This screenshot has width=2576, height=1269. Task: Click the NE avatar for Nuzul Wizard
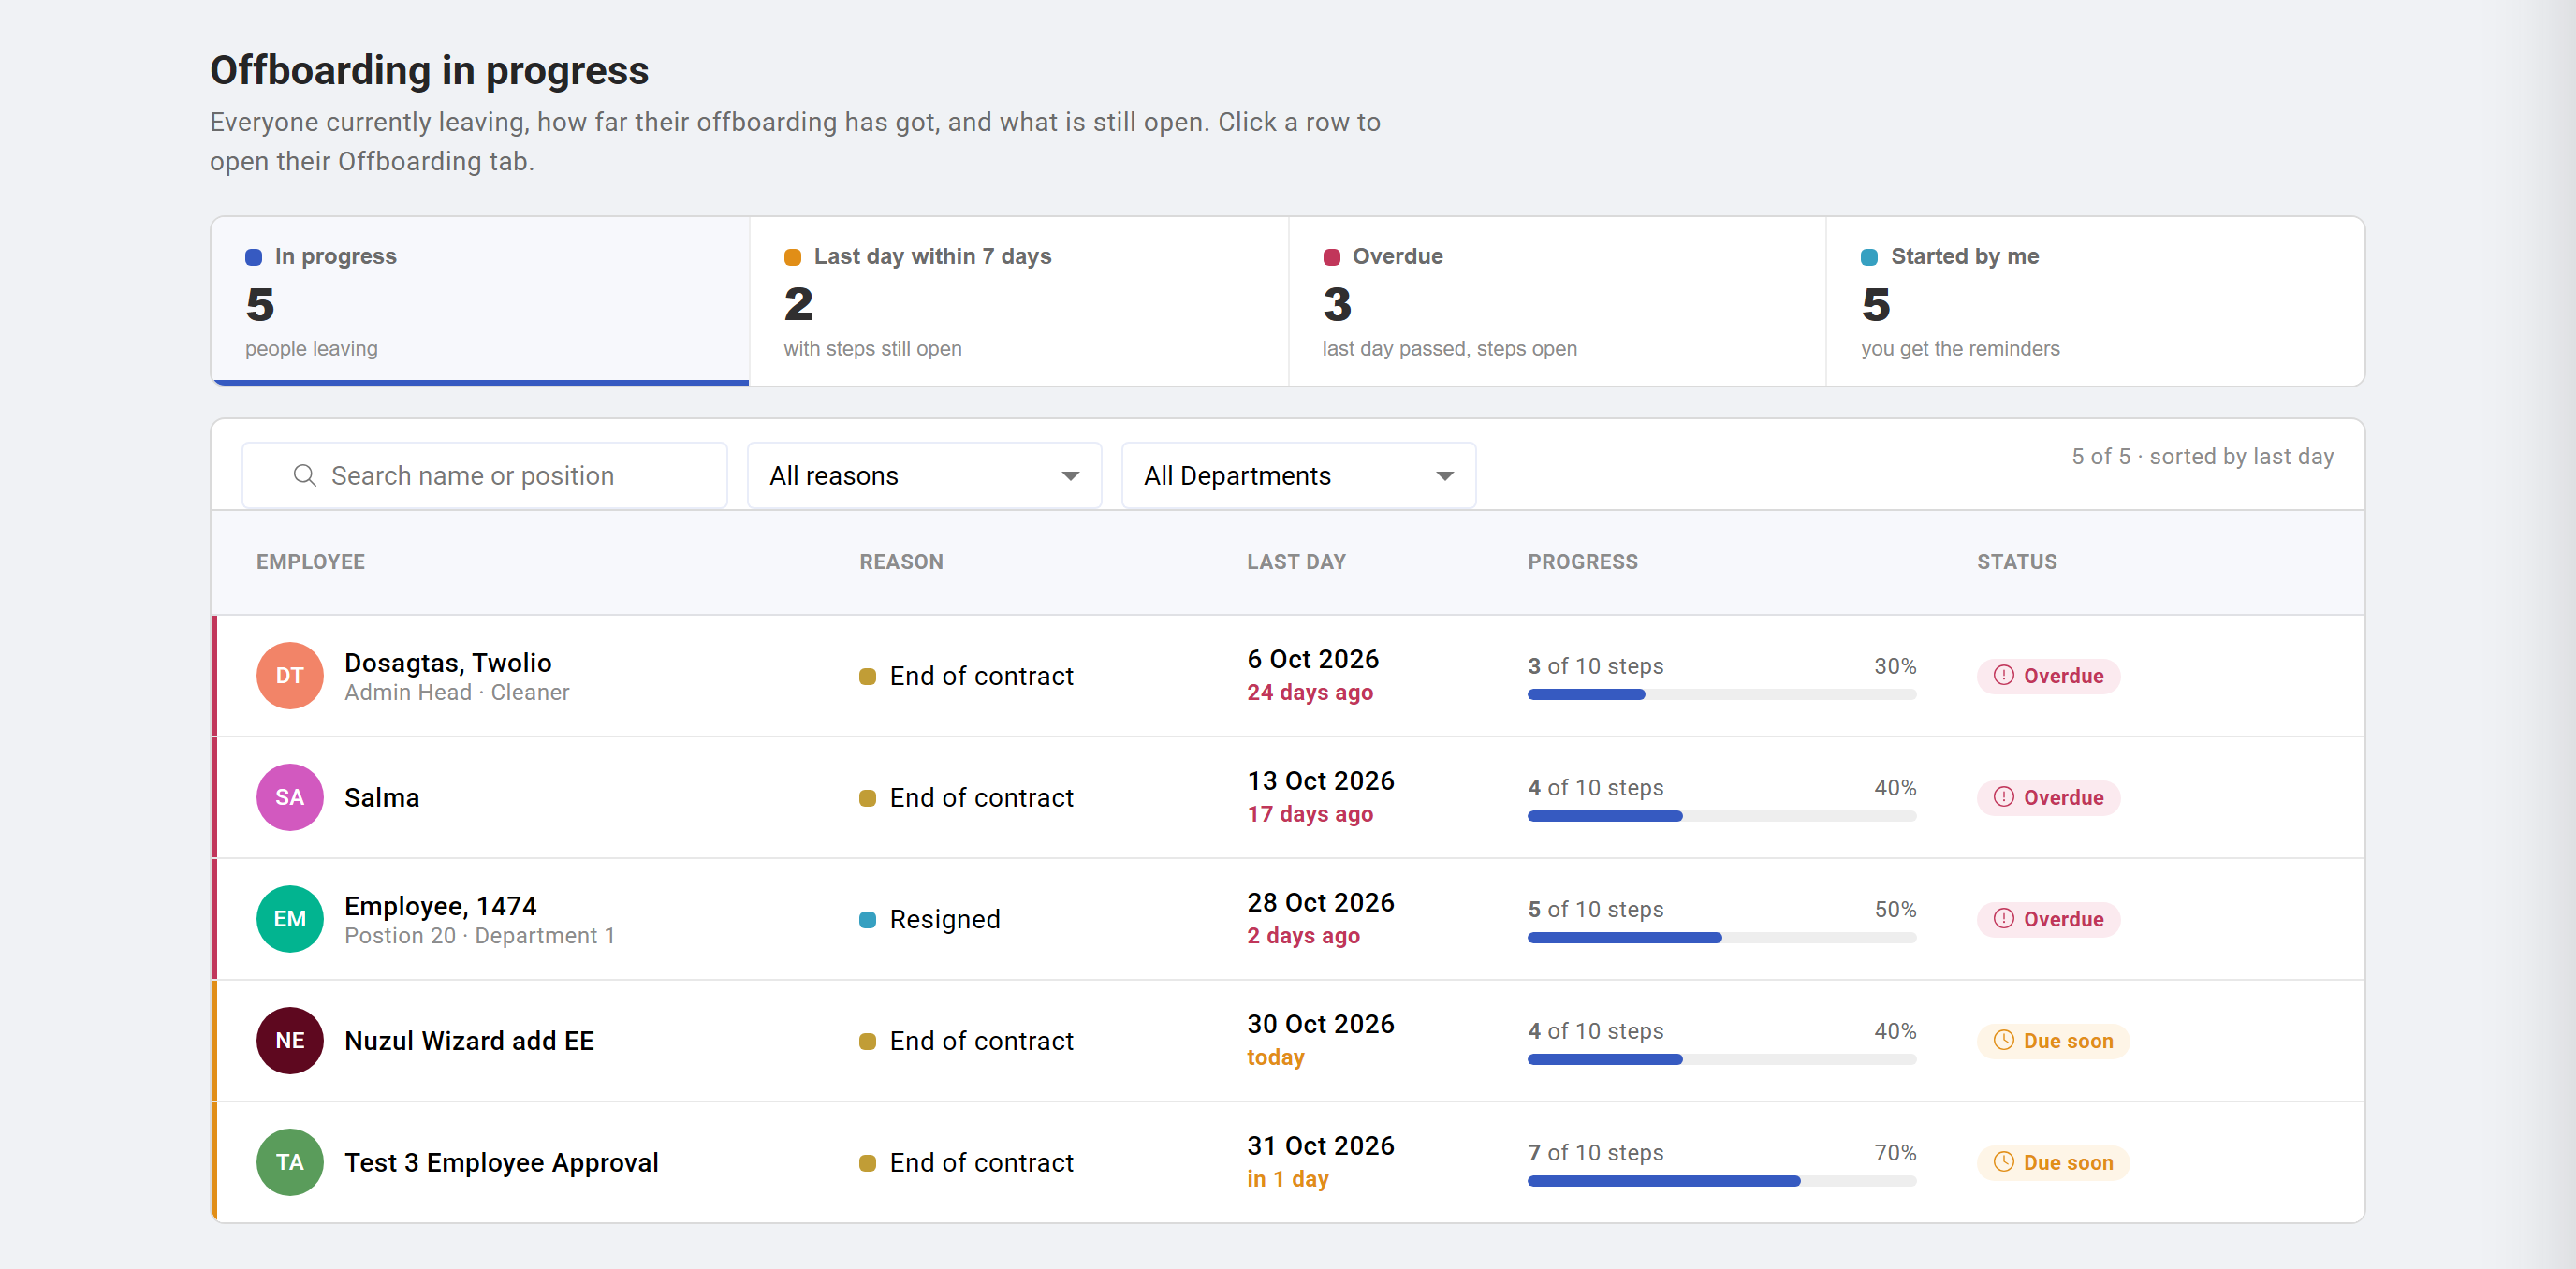pos(290,1041)
